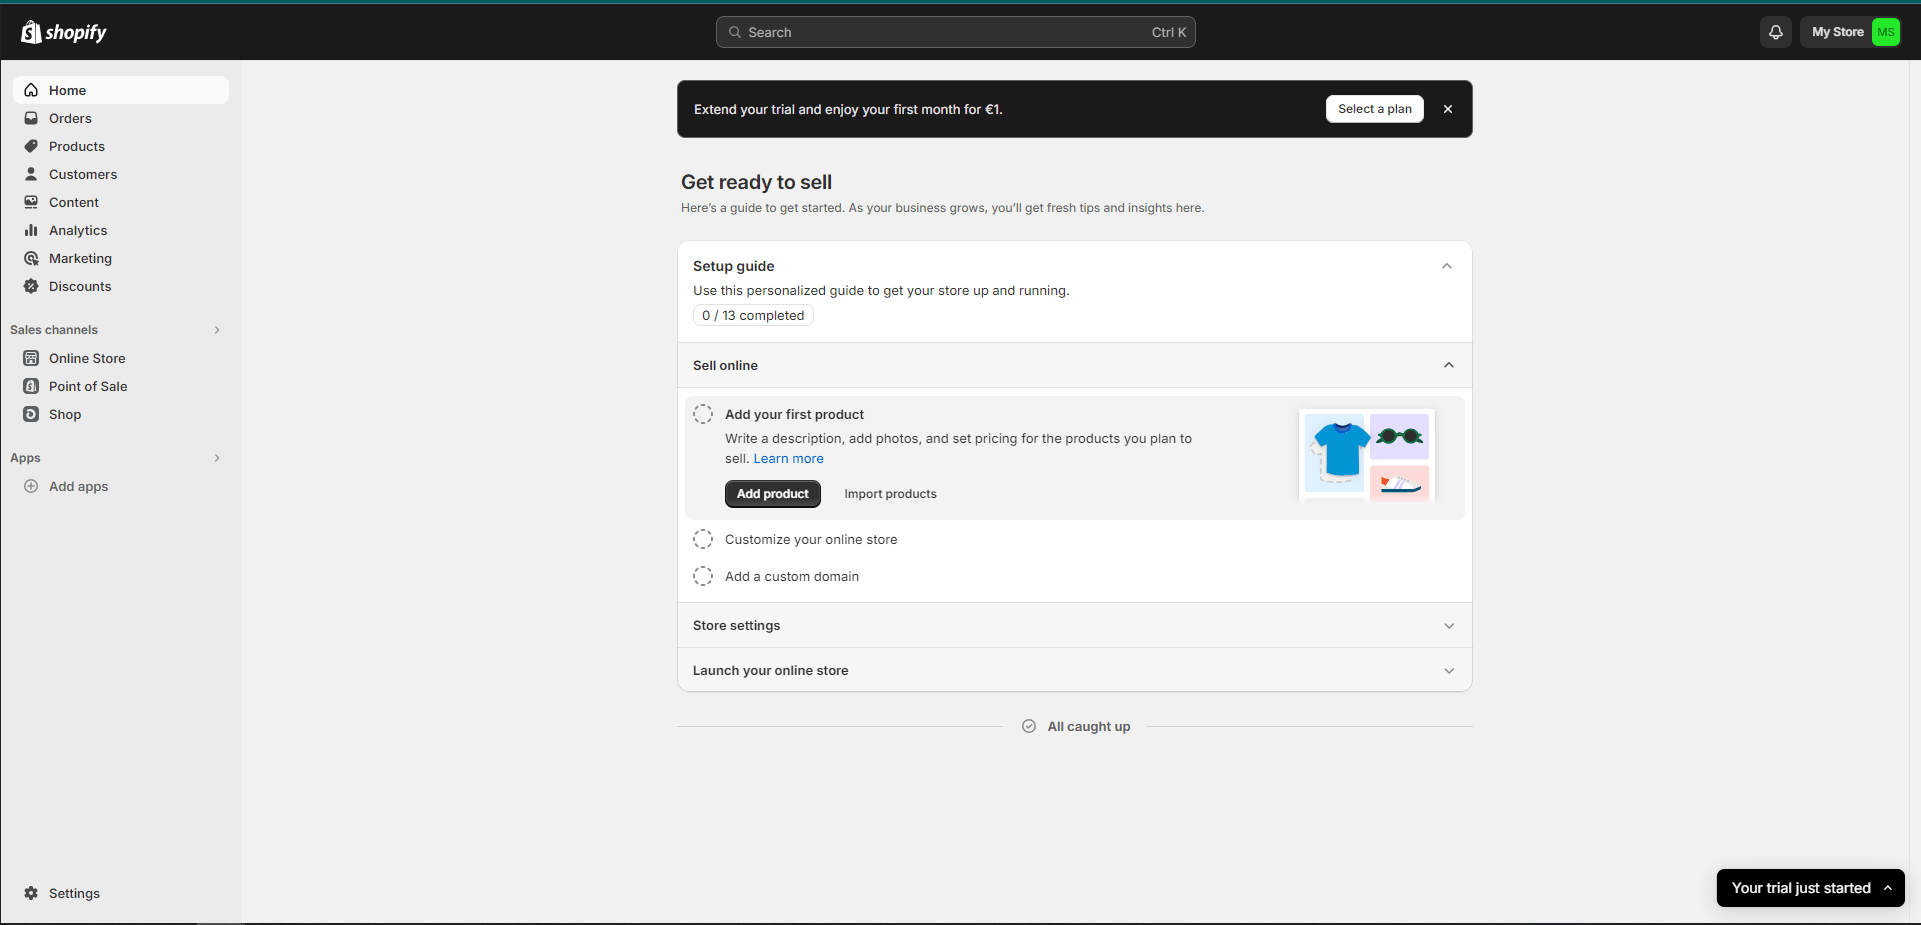Click the Home sidebar item
The image size is (1921, 925).
121,90
